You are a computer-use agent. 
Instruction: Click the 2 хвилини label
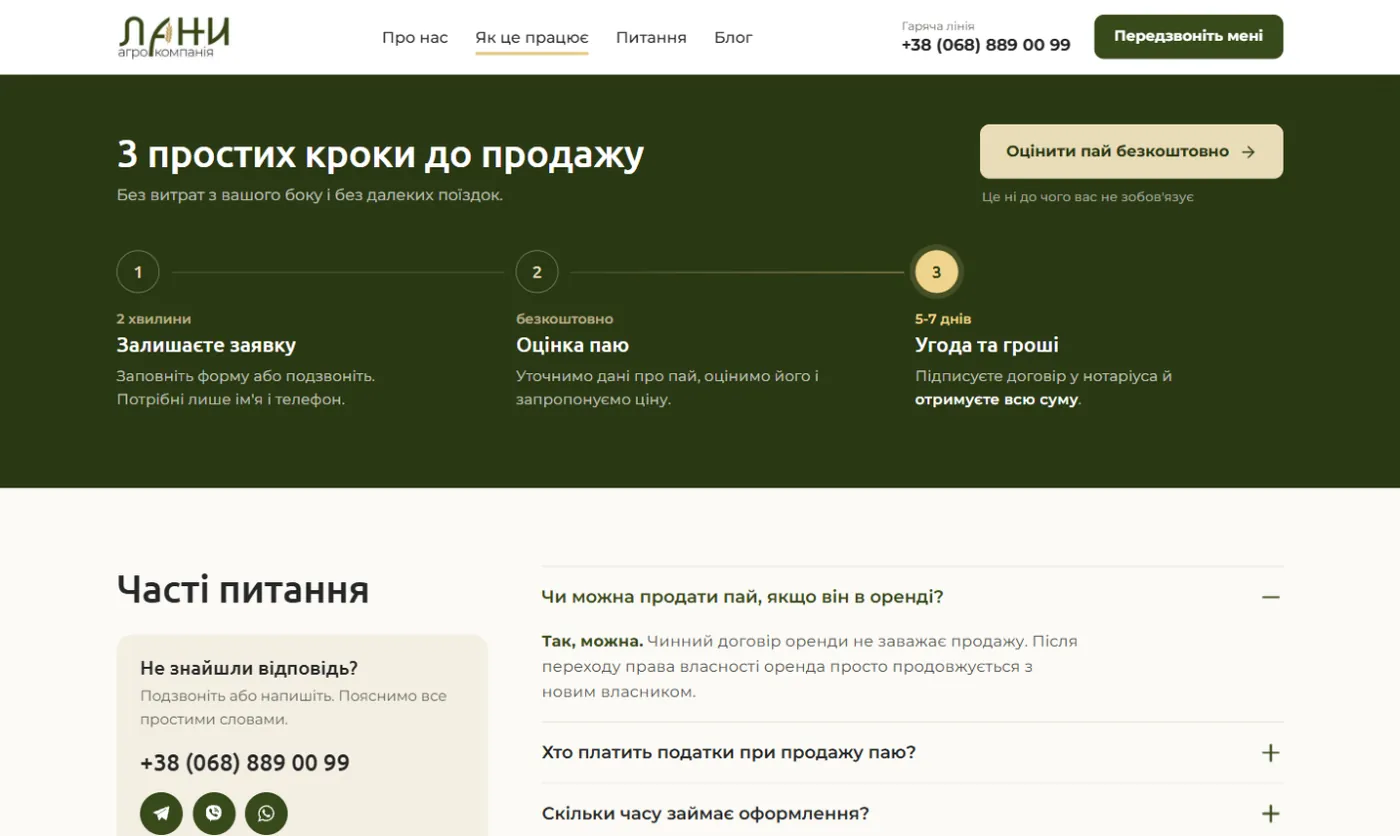[154, 319]
